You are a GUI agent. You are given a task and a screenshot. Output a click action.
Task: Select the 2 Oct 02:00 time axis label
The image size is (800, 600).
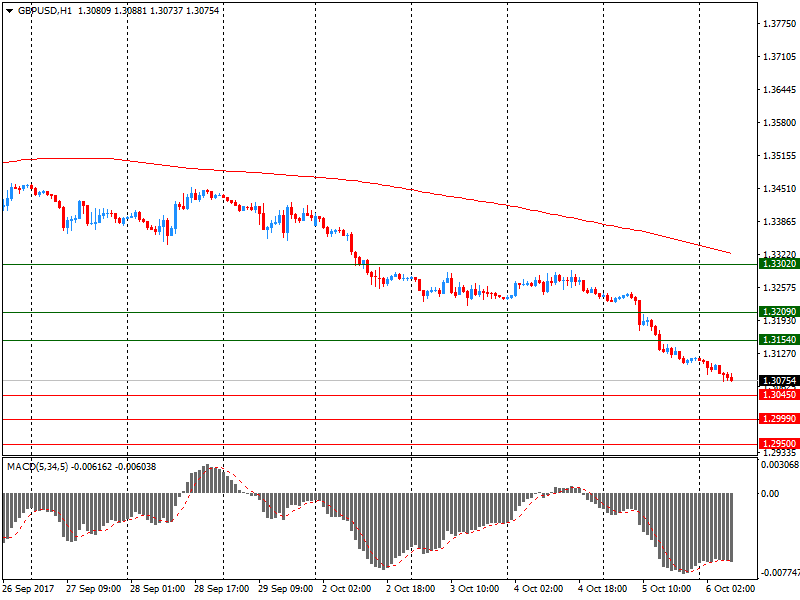point(346,589)
